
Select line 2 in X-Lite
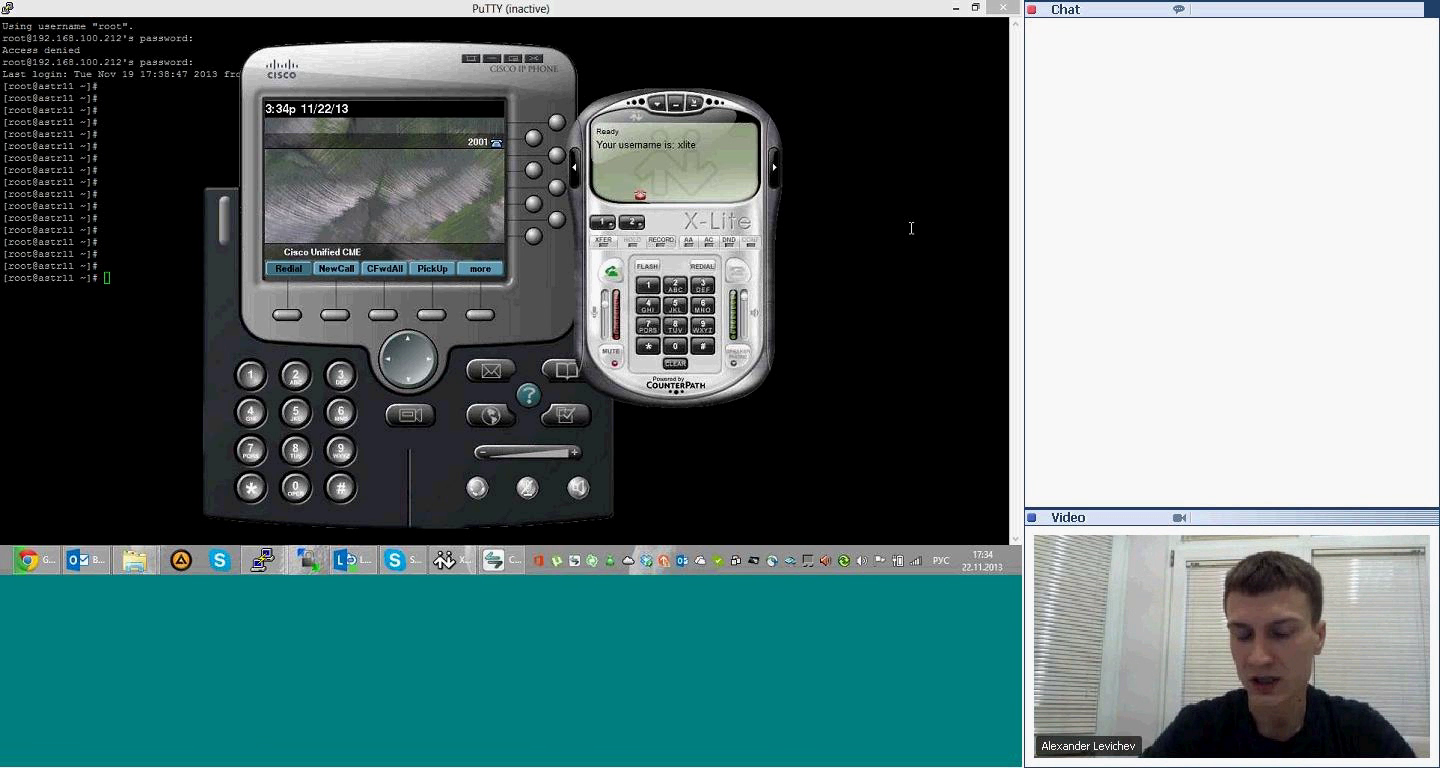pos(632,222)
